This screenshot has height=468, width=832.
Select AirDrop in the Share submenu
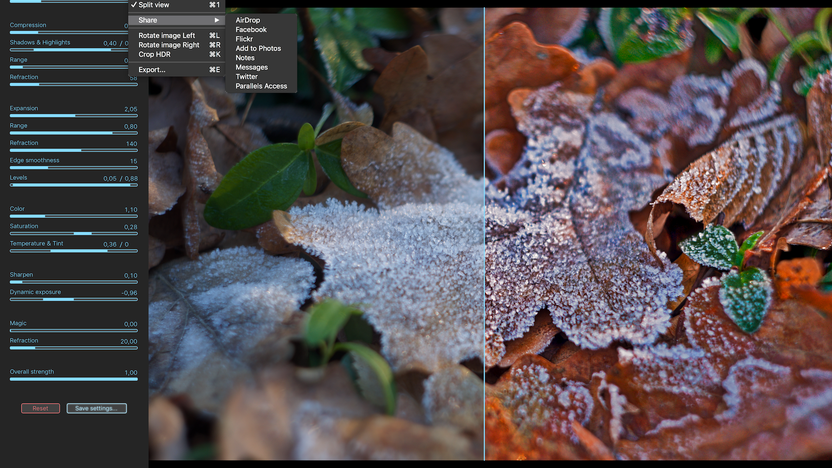click(x=248, y=20)
